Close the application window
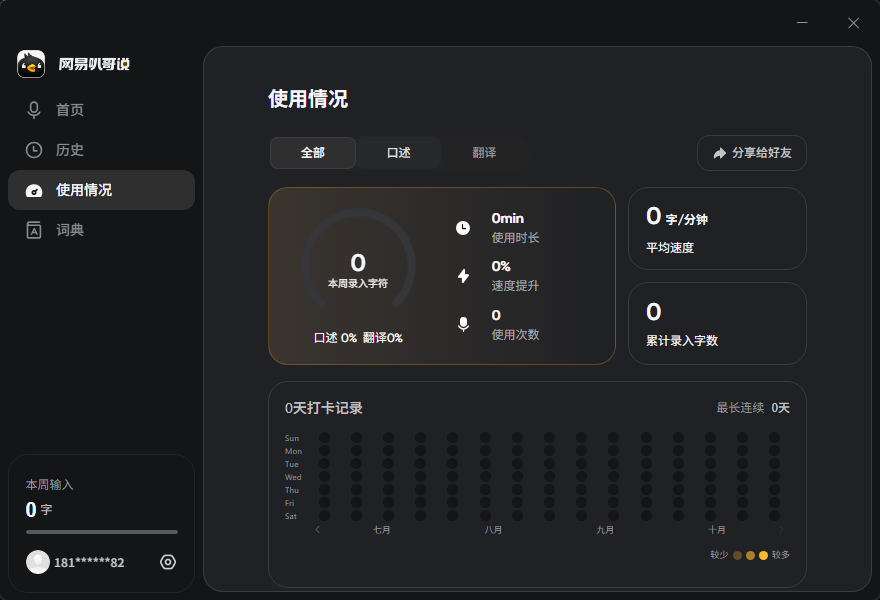 click(x=854, y=22)
